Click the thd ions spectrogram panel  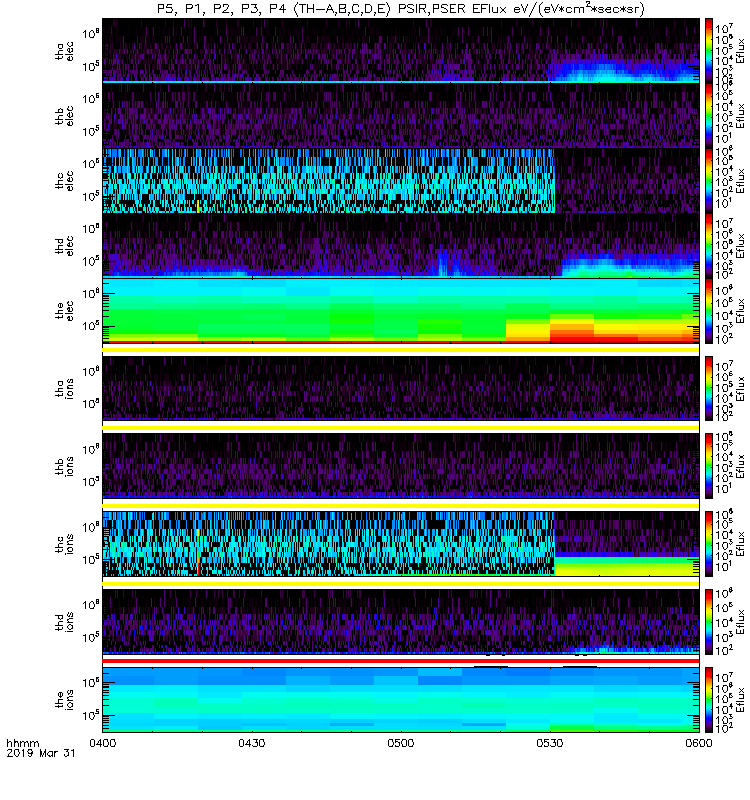[401, 621]
